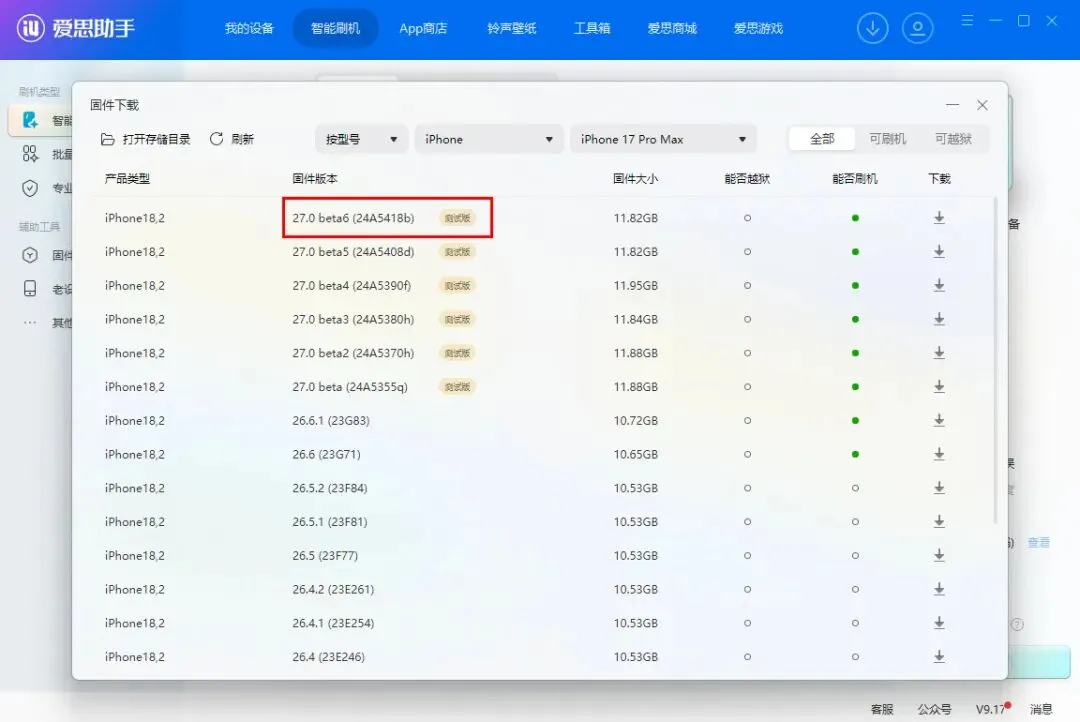
Task: Open the download manager icon in header
Action: [x=873, y=28]
